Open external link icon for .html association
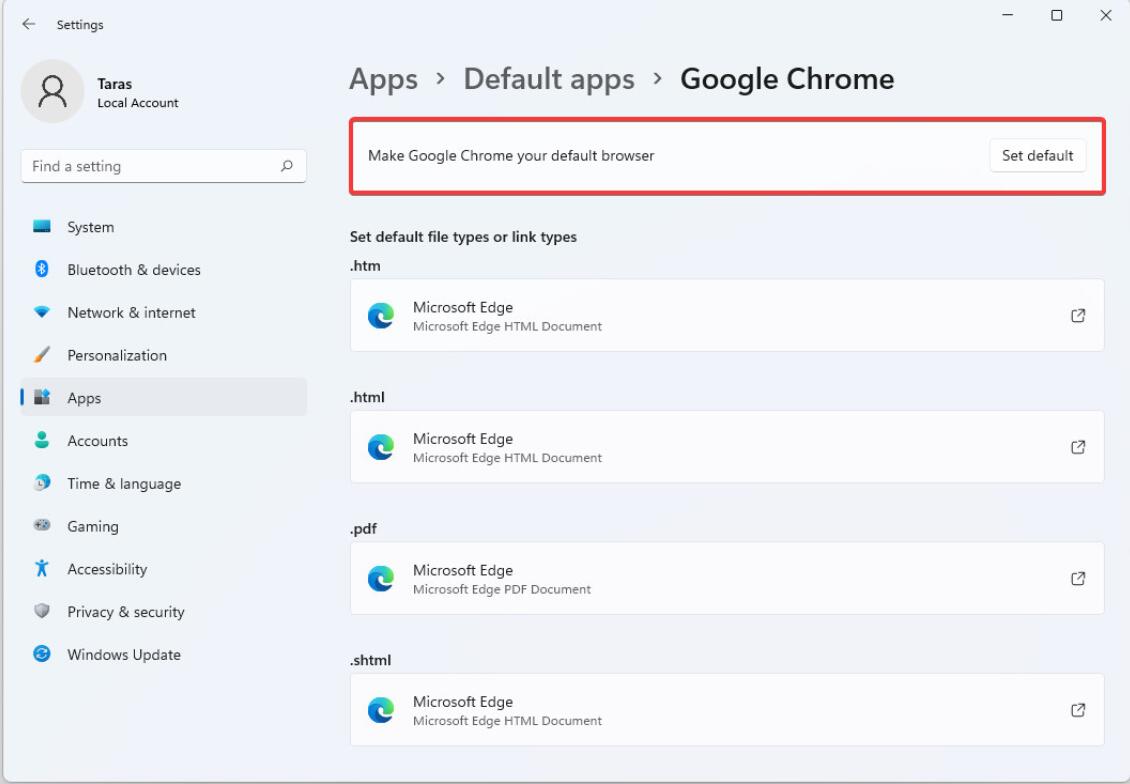1130x784 pixels. coord(1077,447)
